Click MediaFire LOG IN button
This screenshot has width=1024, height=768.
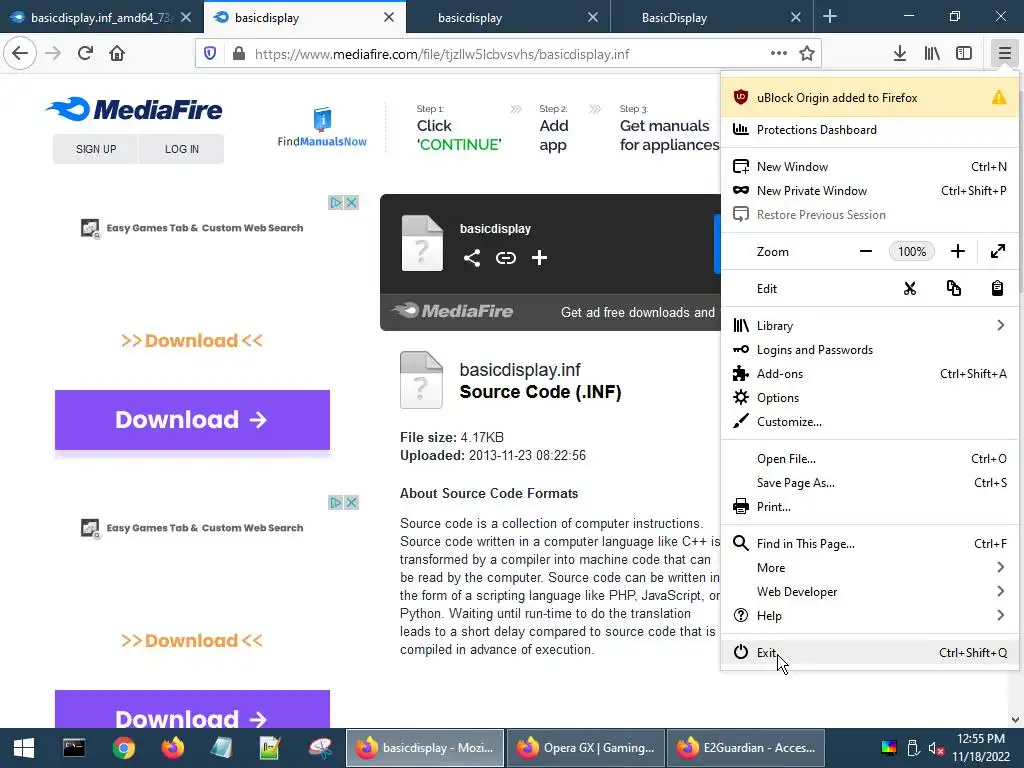(x=182, y=149)
